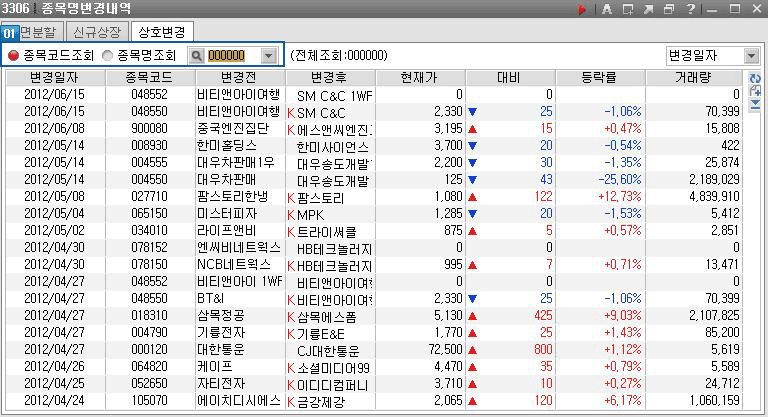Click the 라이프앤비 cell
Viewport: 768px width, 417px height.
[x=240, y=231]
